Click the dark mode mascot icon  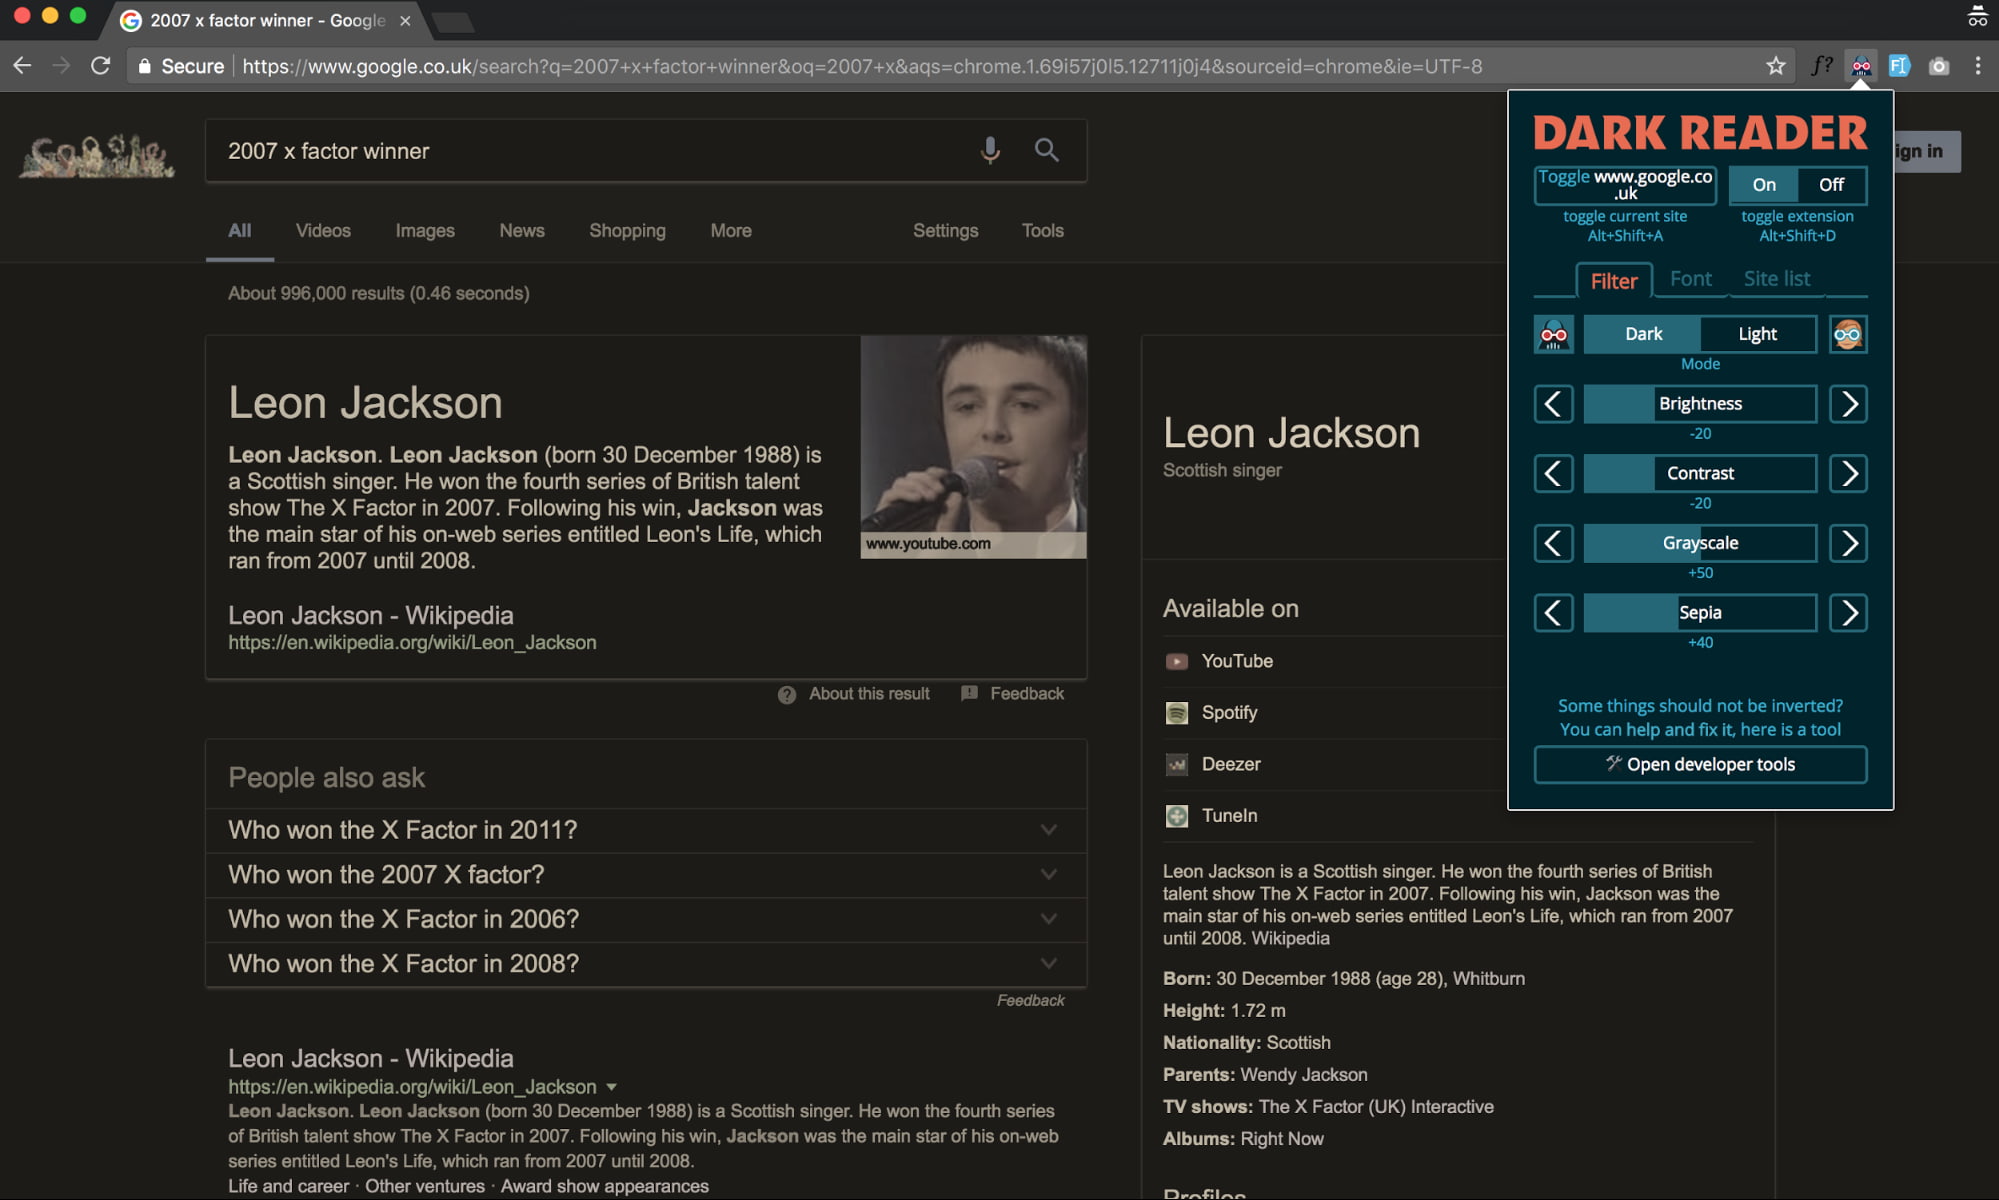[1554, 334]
